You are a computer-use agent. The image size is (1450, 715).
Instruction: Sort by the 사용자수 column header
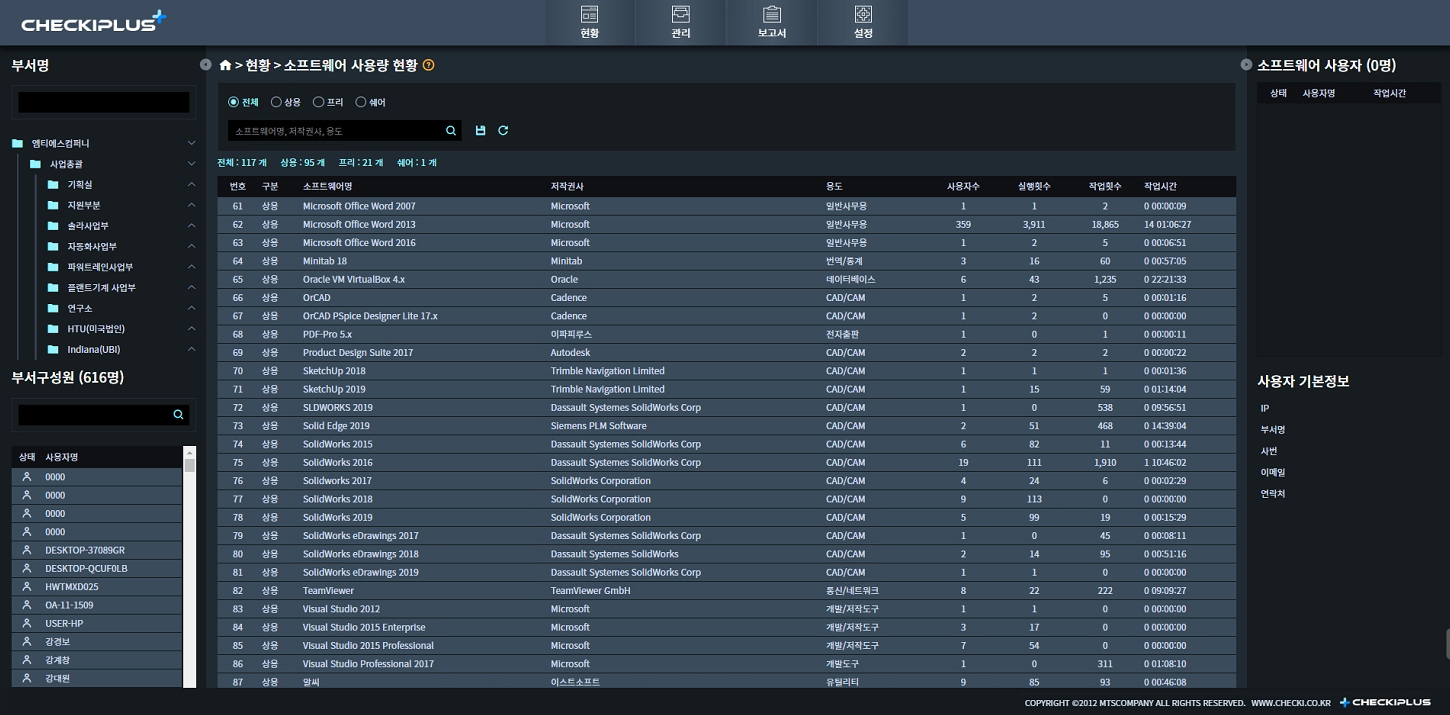pyautogui.click(x=963, y=186)
